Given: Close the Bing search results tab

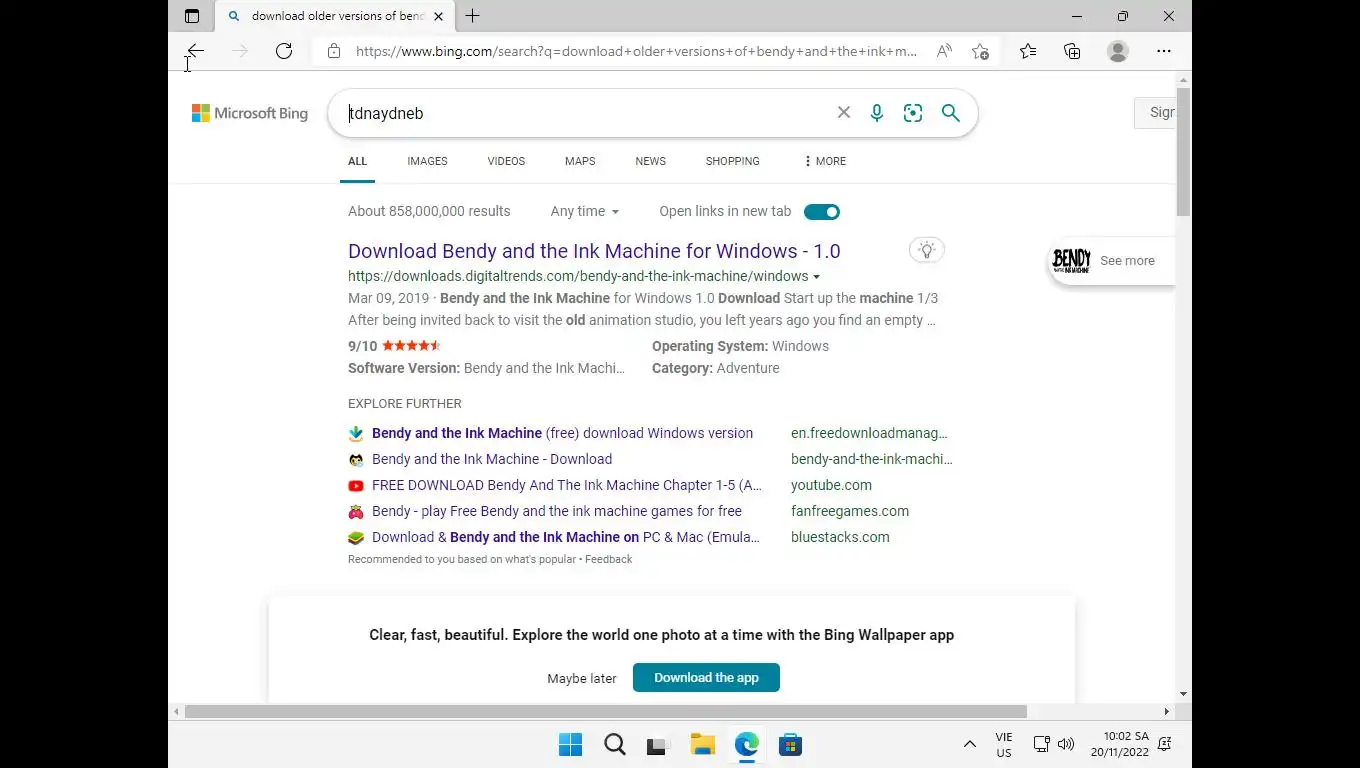Looking at the screenshot, I should click(438, 16).
